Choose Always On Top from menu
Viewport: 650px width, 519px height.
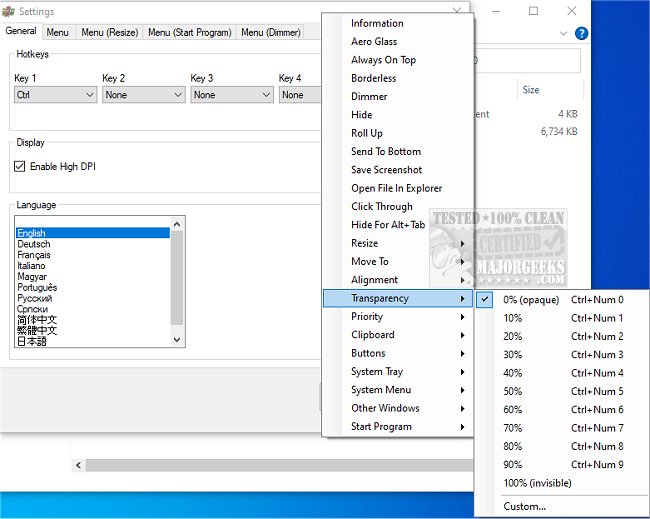(x=383, y=60)
